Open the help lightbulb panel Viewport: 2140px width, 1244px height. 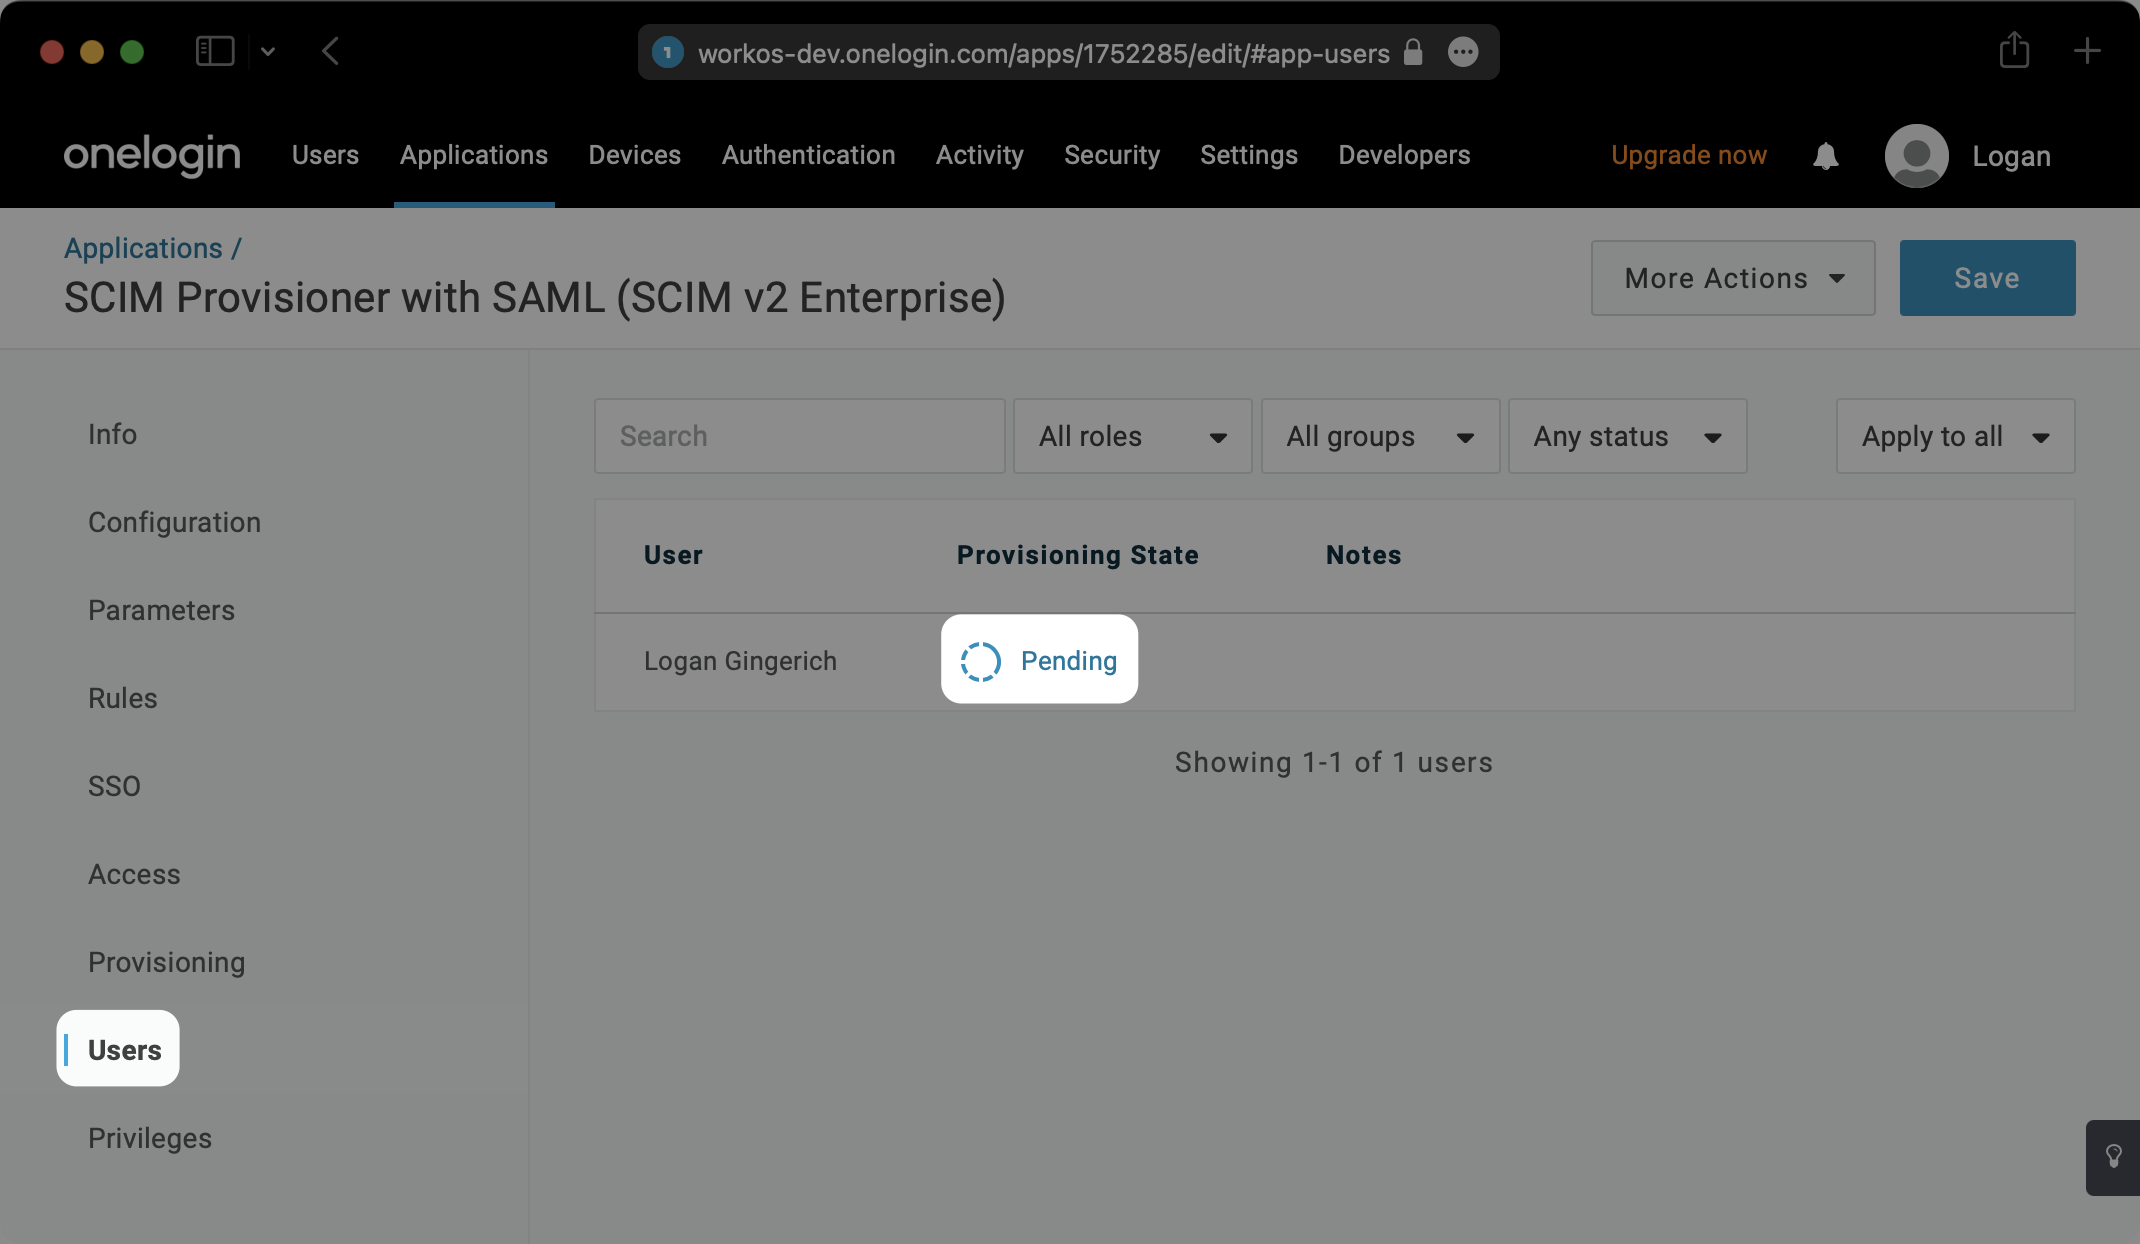pos(2112,1157)
